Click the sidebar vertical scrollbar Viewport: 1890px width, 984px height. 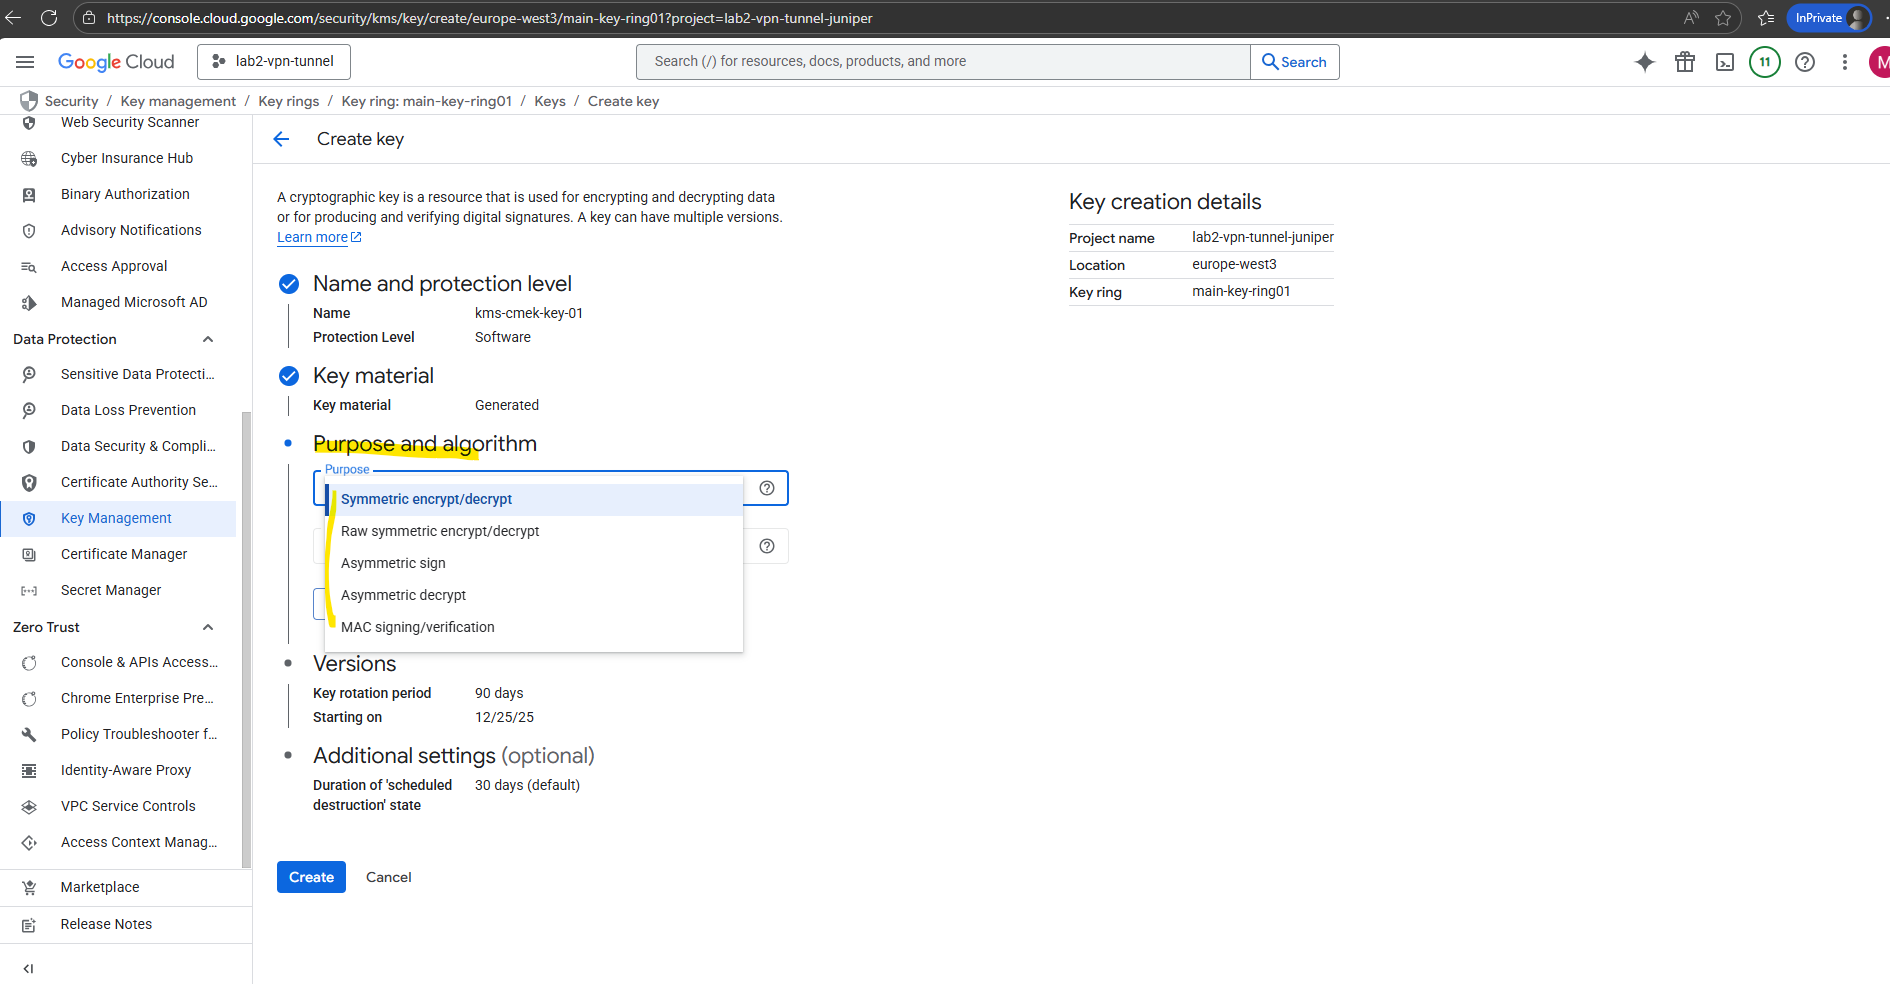click(x=246, y=640)
